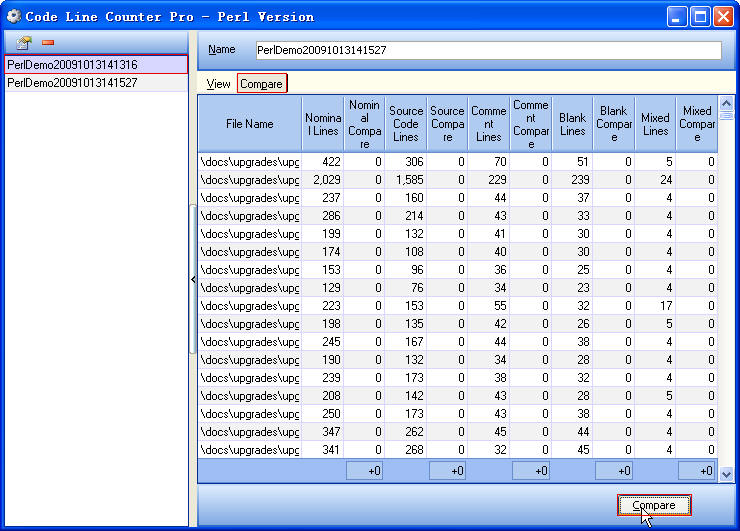Viewport: 740px width, 531px height.
Task: Click the app icon in title bar
Action: (13, 16)
